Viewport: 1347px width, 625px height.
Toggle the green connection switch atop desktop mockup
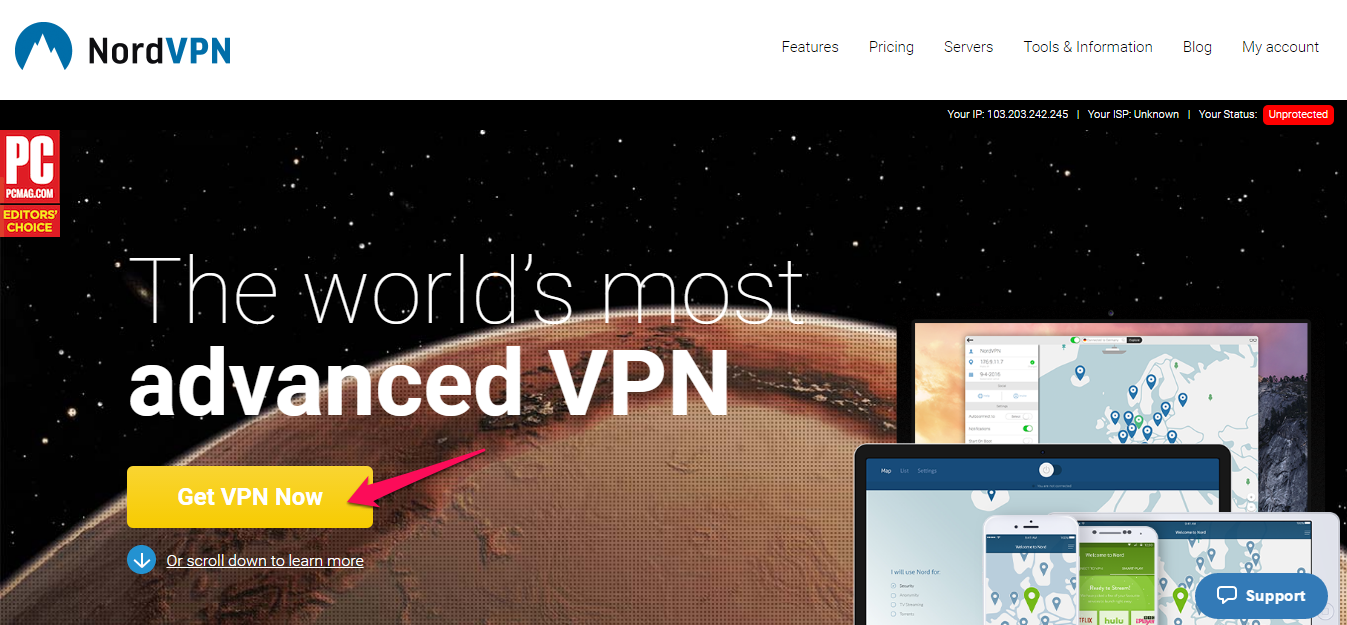[1075, 340]
